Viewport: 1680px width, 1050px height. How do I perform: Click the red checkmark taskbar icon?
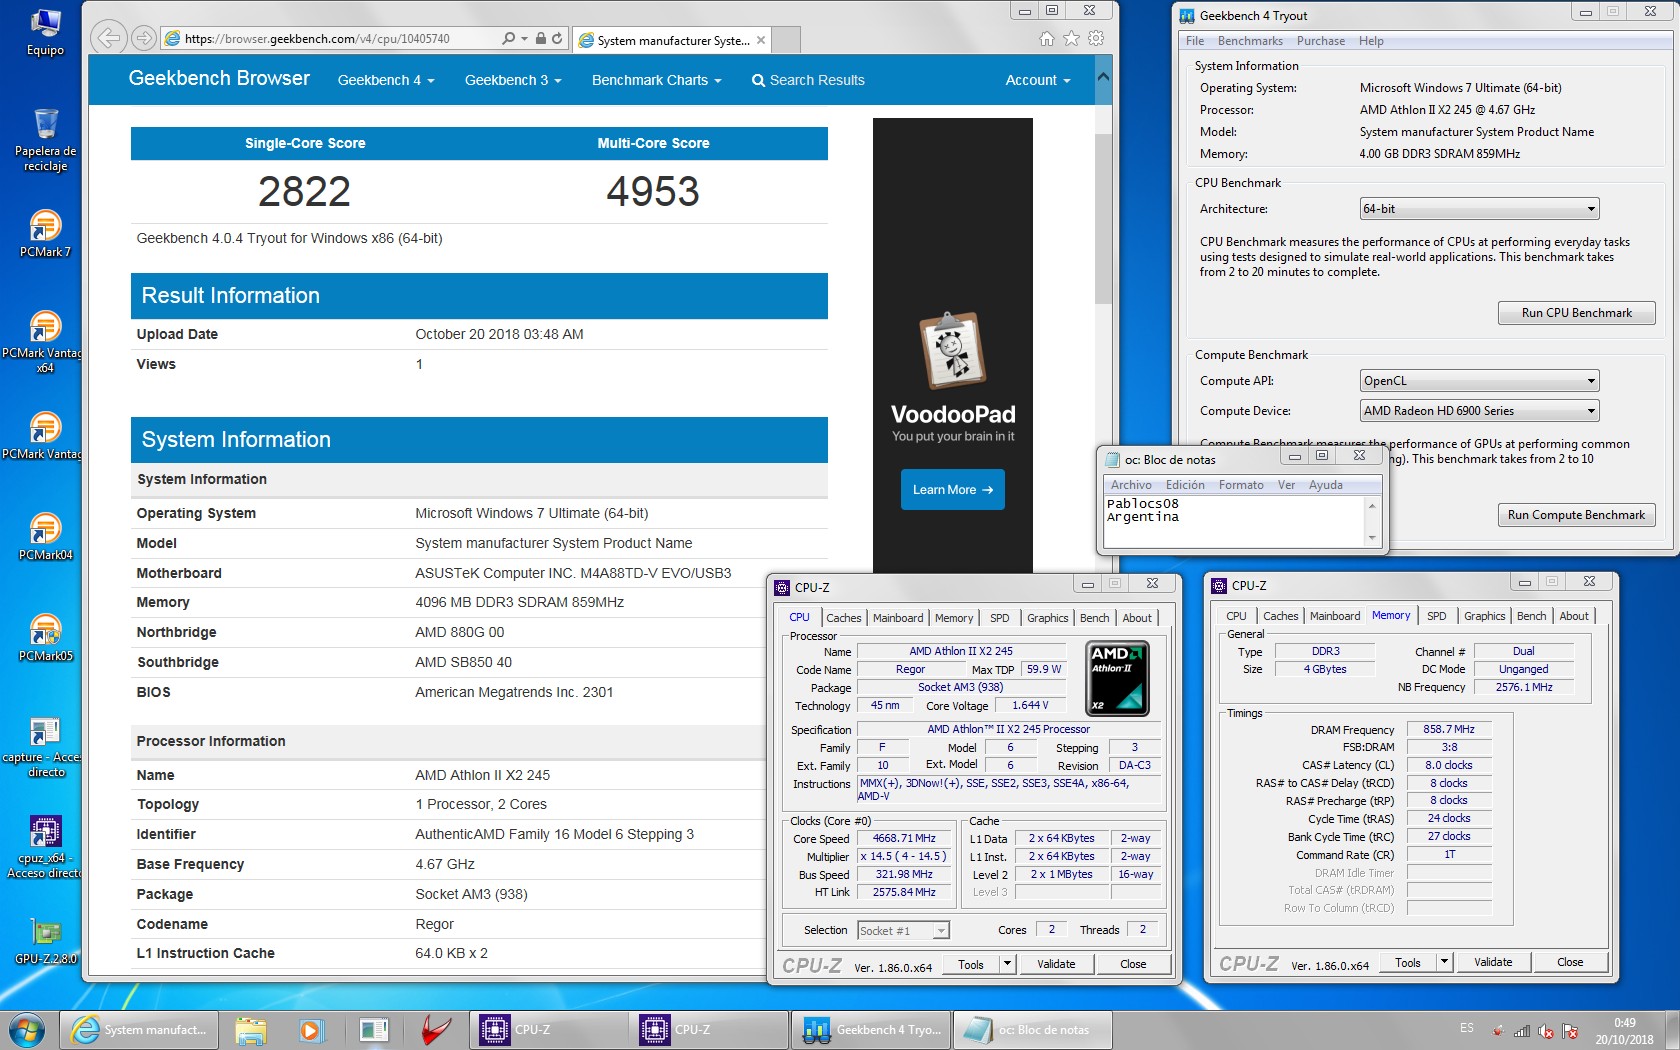[435, 1029]
